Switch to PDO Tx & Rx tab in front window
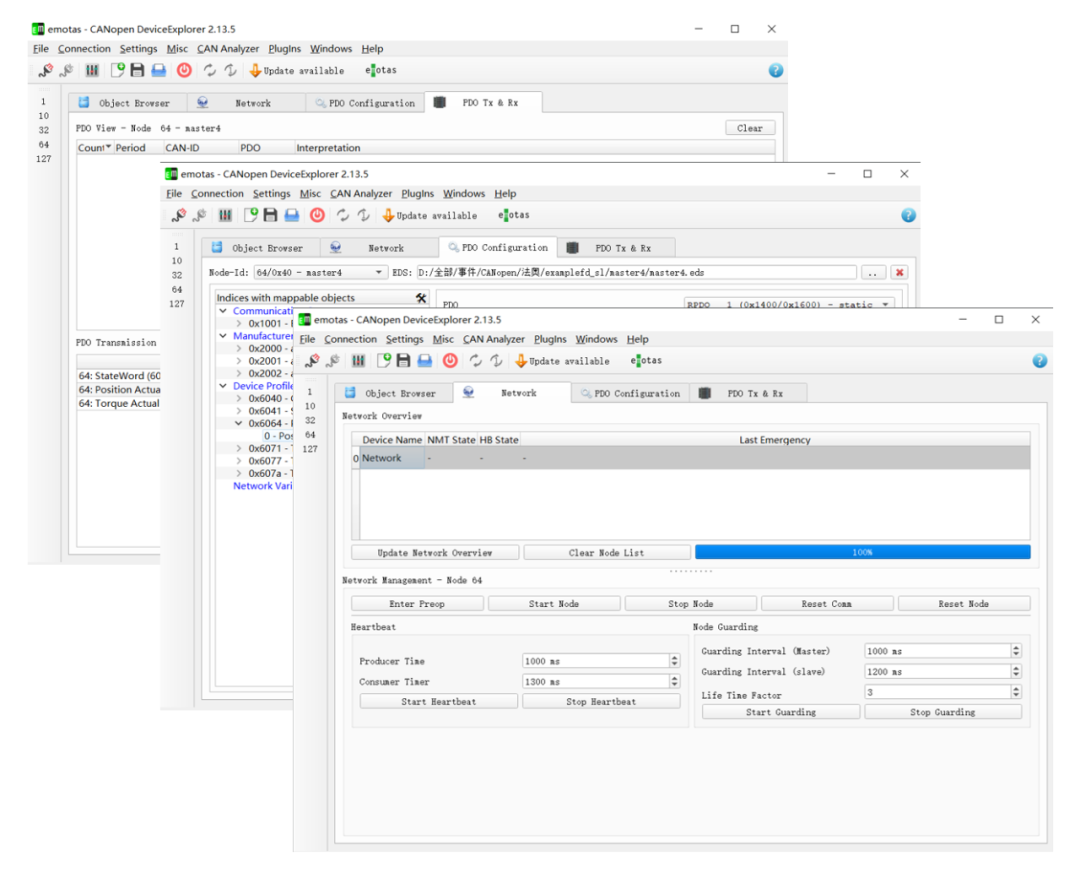Viewport: 1080px width, 878px height. tap(748, 393)
